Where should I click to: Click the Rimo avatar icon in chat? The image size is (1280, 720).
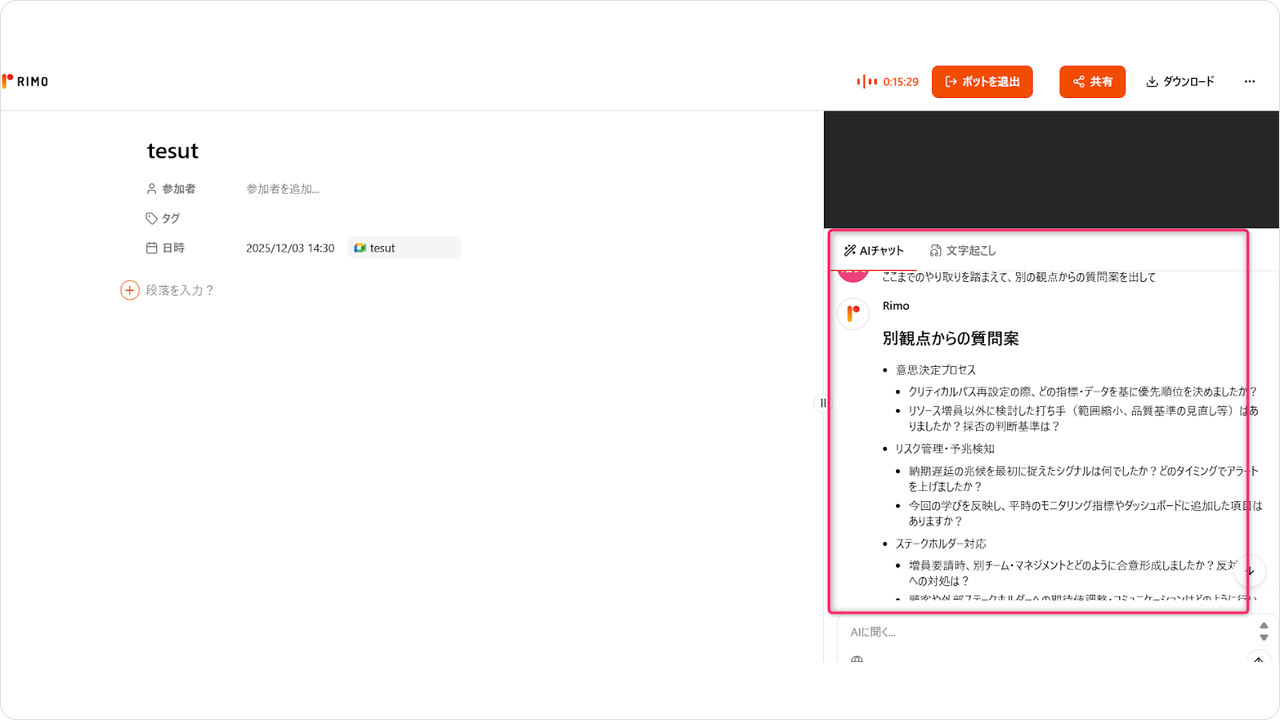[x=853, y=314]
